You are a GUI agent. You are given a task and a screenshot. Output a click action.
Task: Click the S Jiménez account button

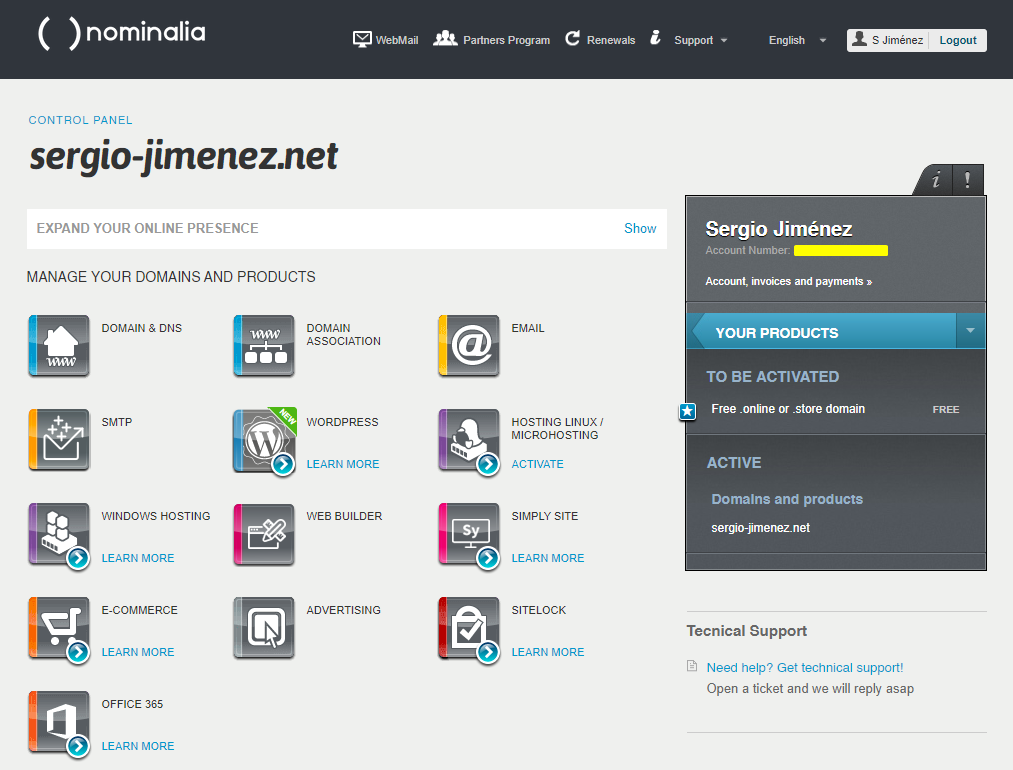tap(888, 40)
